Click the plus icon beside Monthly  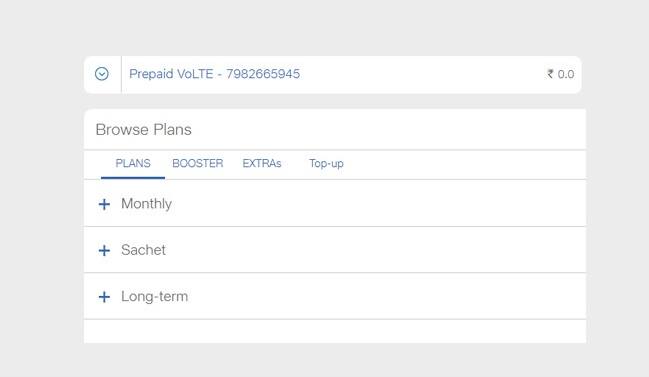[x=104, y=204]
